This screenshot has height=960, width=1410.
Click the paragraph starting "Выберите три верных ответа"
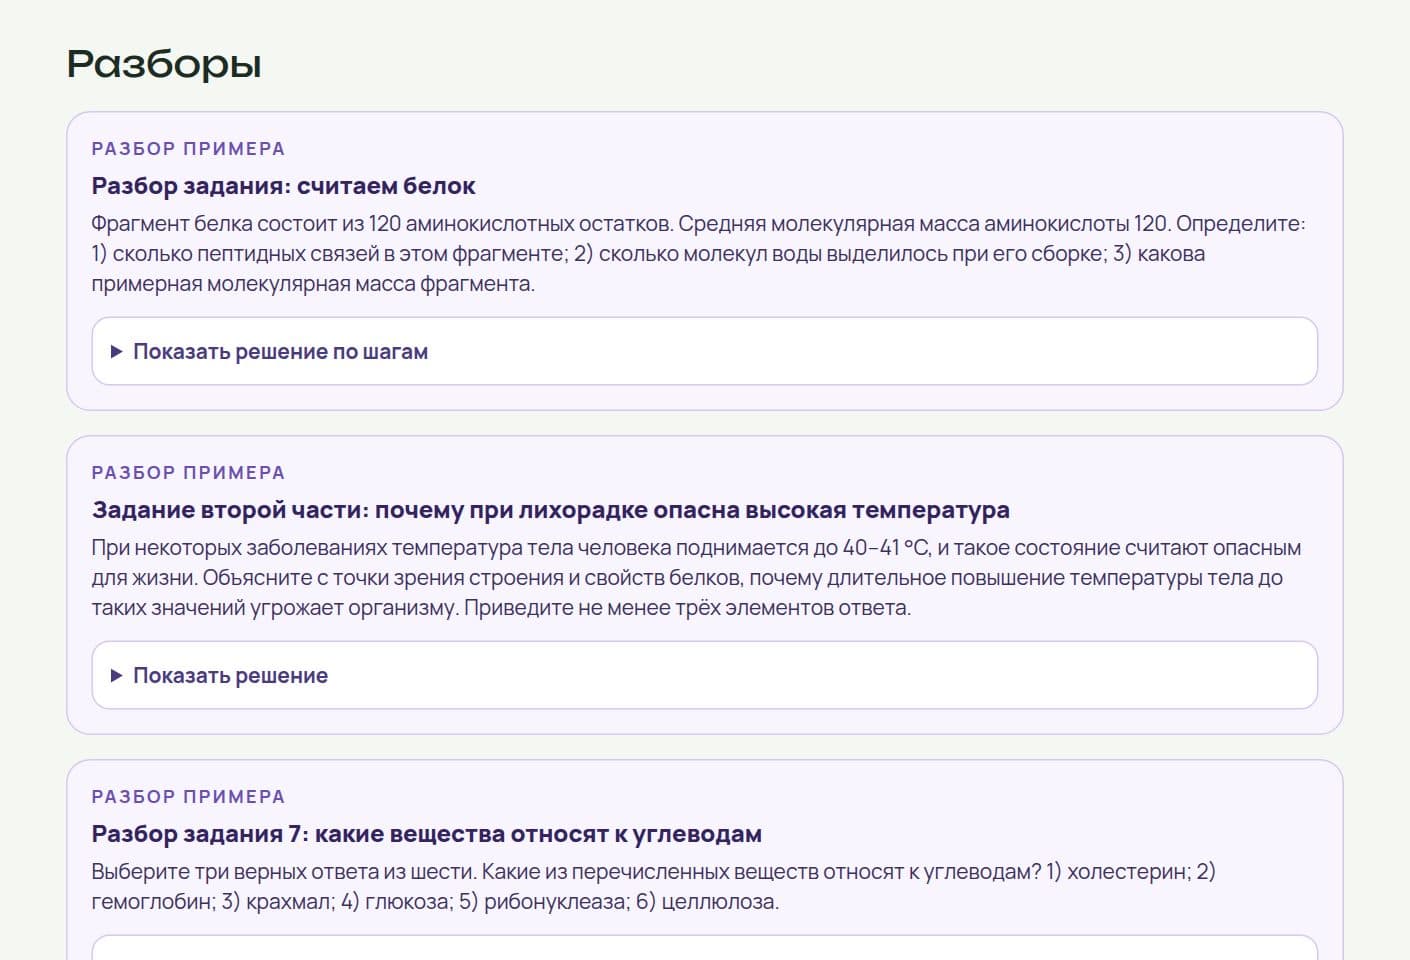(x=653, y=887)
